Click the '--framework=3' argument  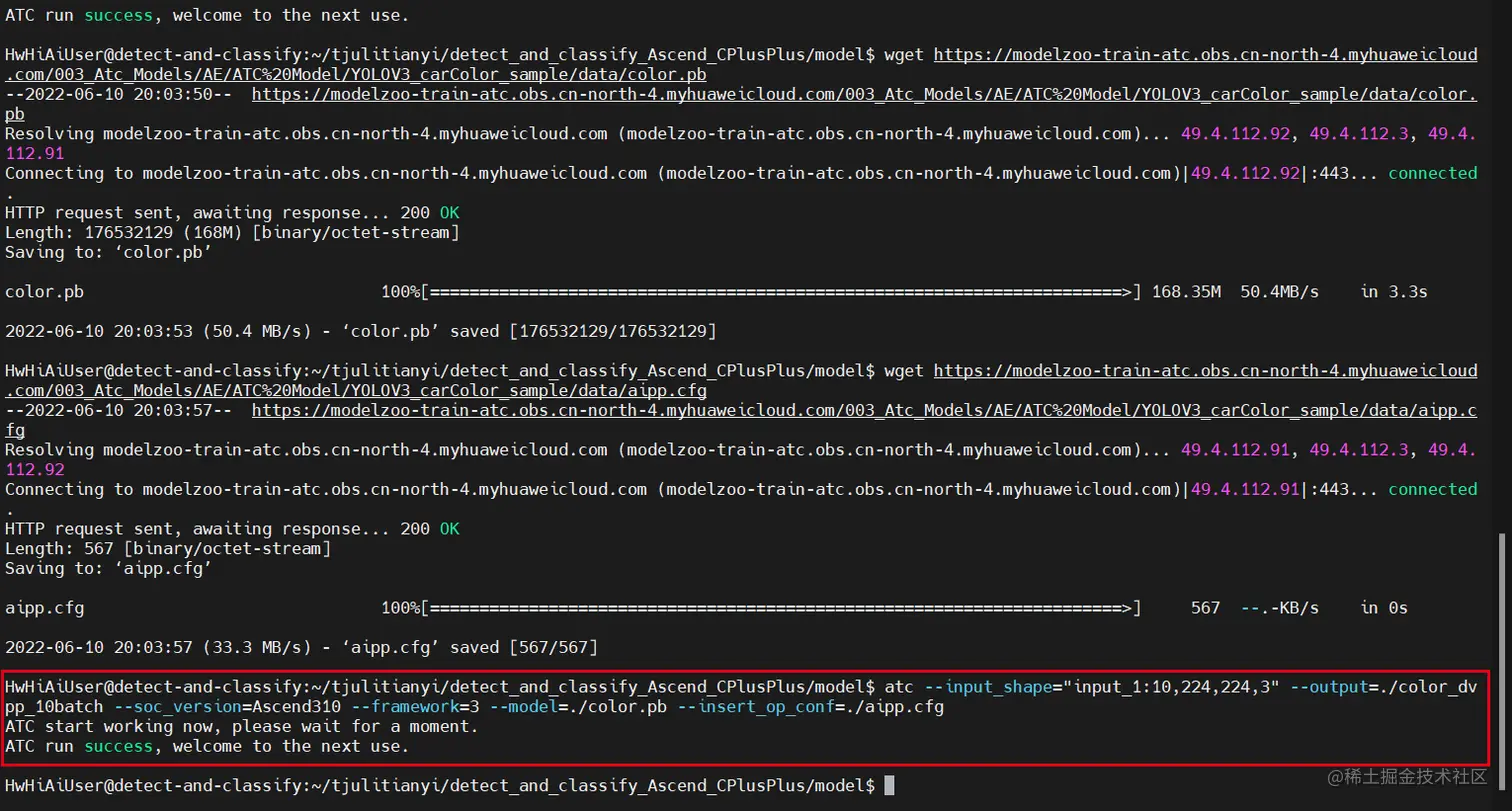[x=415, y=707]
